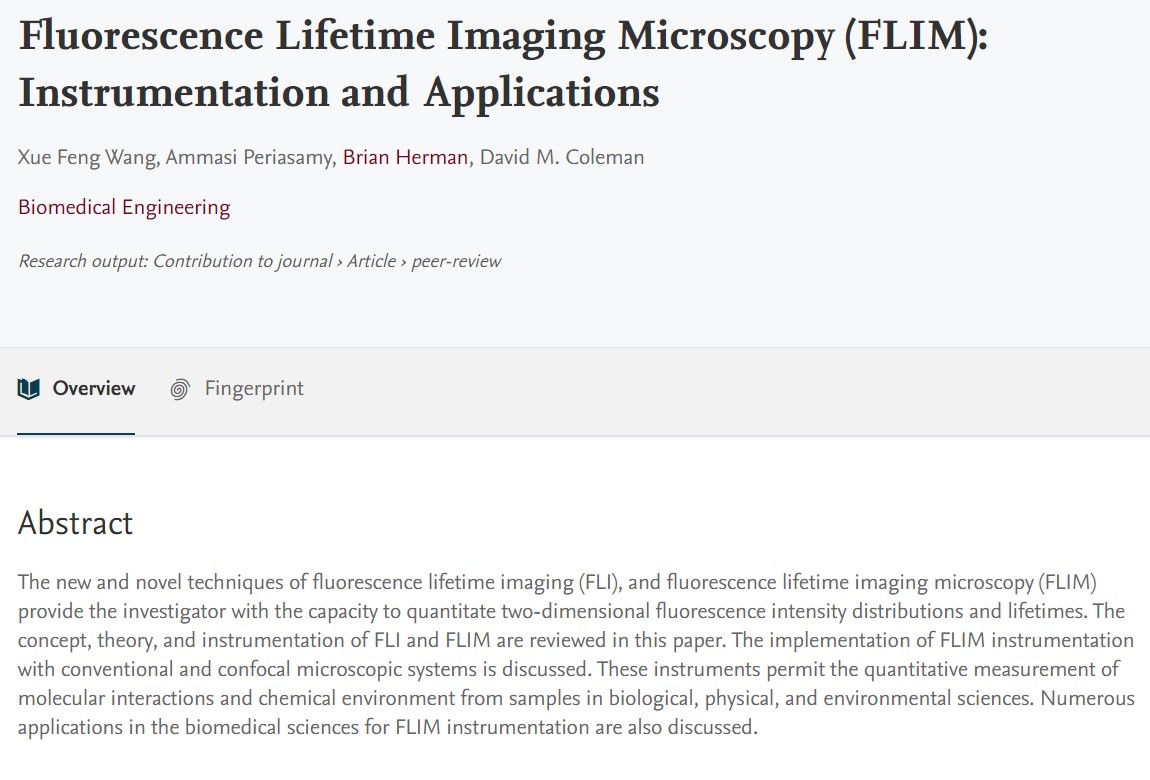1150x780 pixels.
Task: Click author name Xue Feng Wang
Action: tap(84, 158)
